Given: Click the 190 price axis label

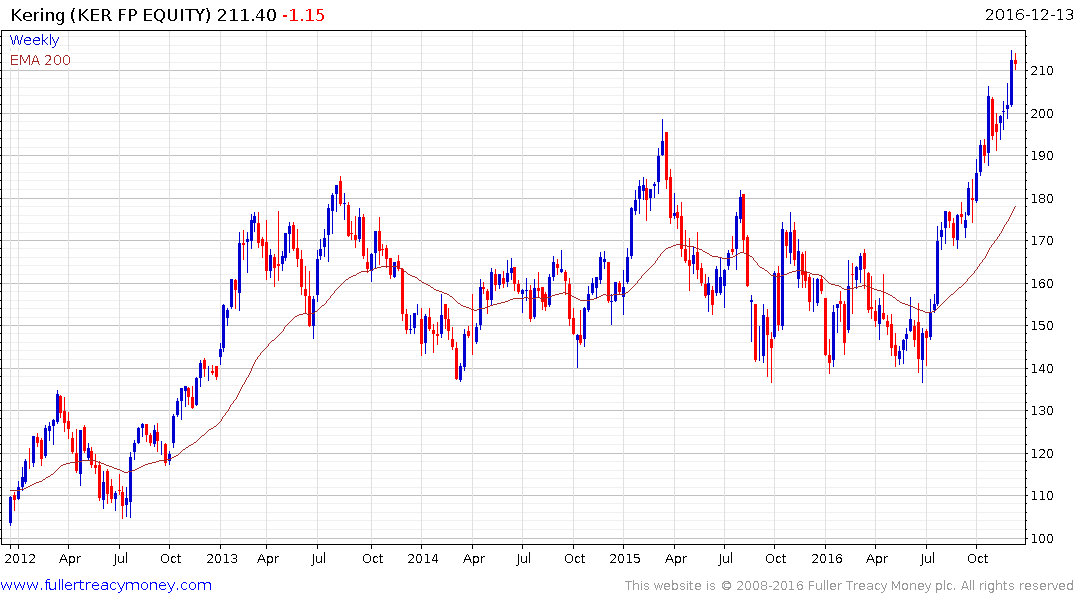Looking at the screenshot, I should coord(1041,156).
